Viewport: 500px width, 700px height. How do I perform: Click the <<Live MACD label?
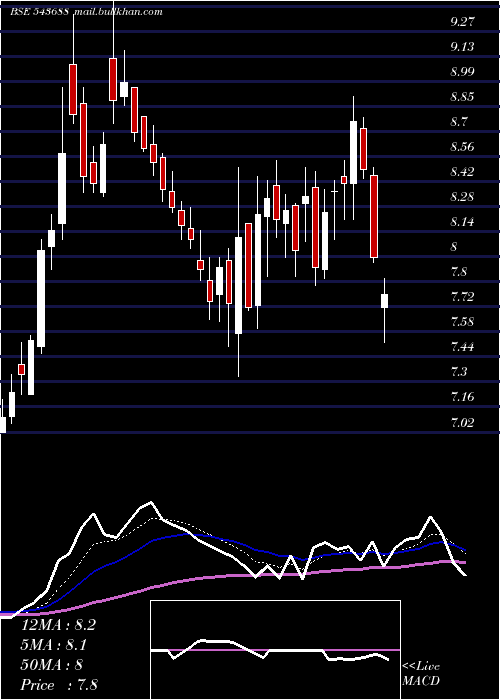coord(421,674)
